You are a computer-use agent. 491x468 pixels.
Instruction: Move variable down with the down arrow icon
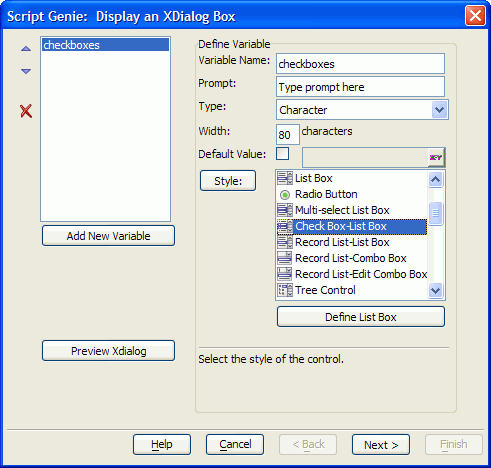coord(26,71)
